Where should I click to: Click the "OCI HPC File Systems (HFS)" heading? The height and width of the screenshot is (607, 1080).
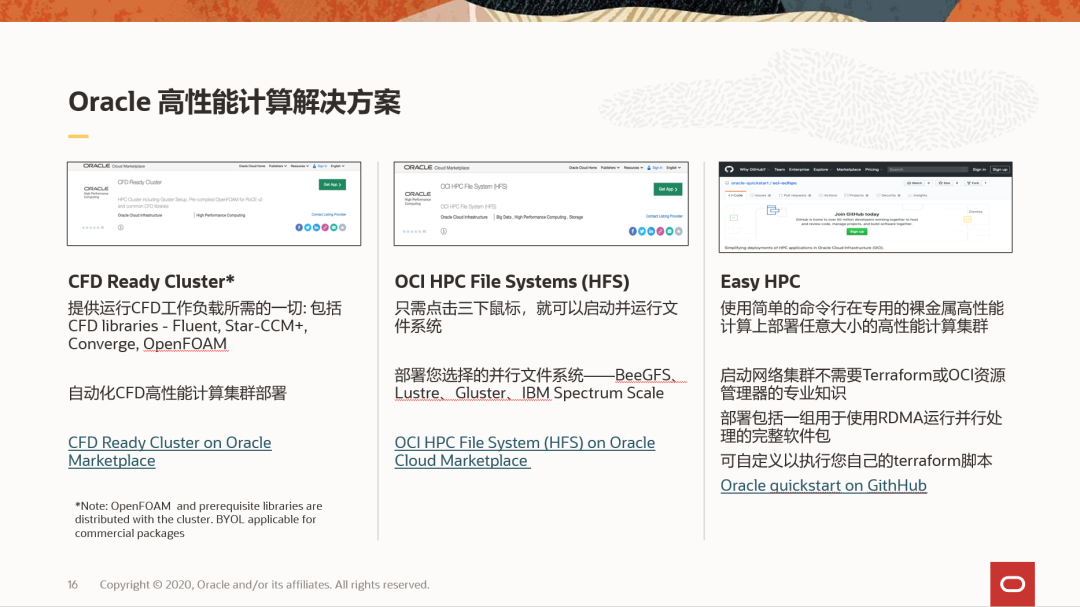point(512,282)
